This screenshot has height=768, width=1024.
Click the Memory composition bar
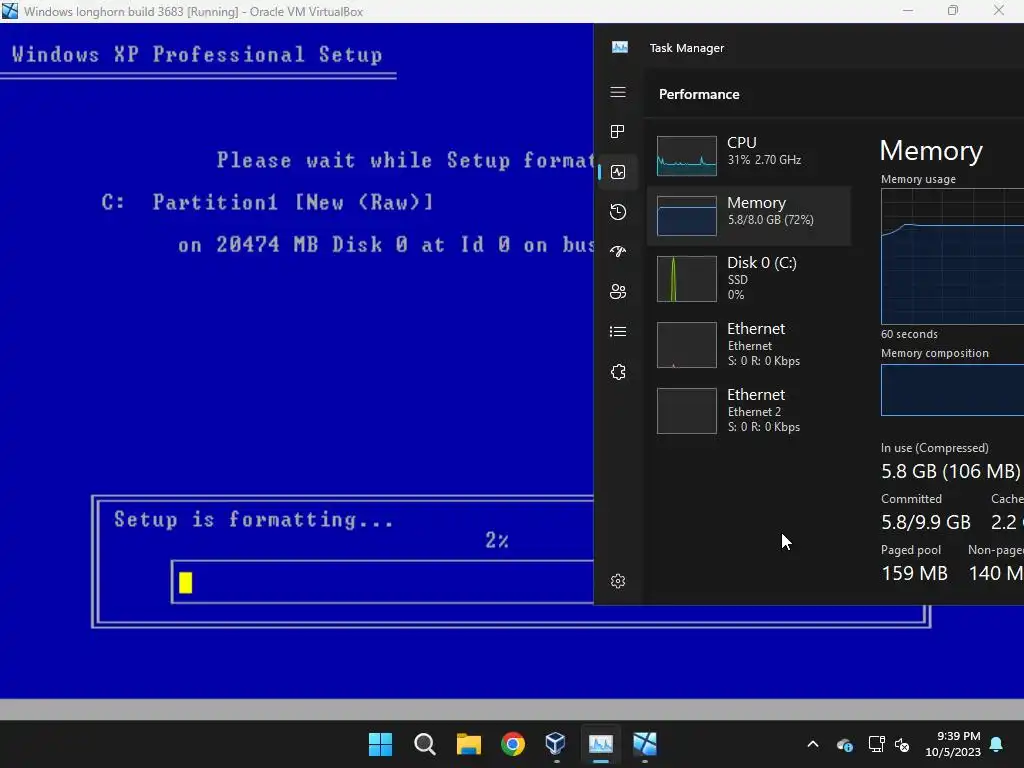tap(952, 390)
